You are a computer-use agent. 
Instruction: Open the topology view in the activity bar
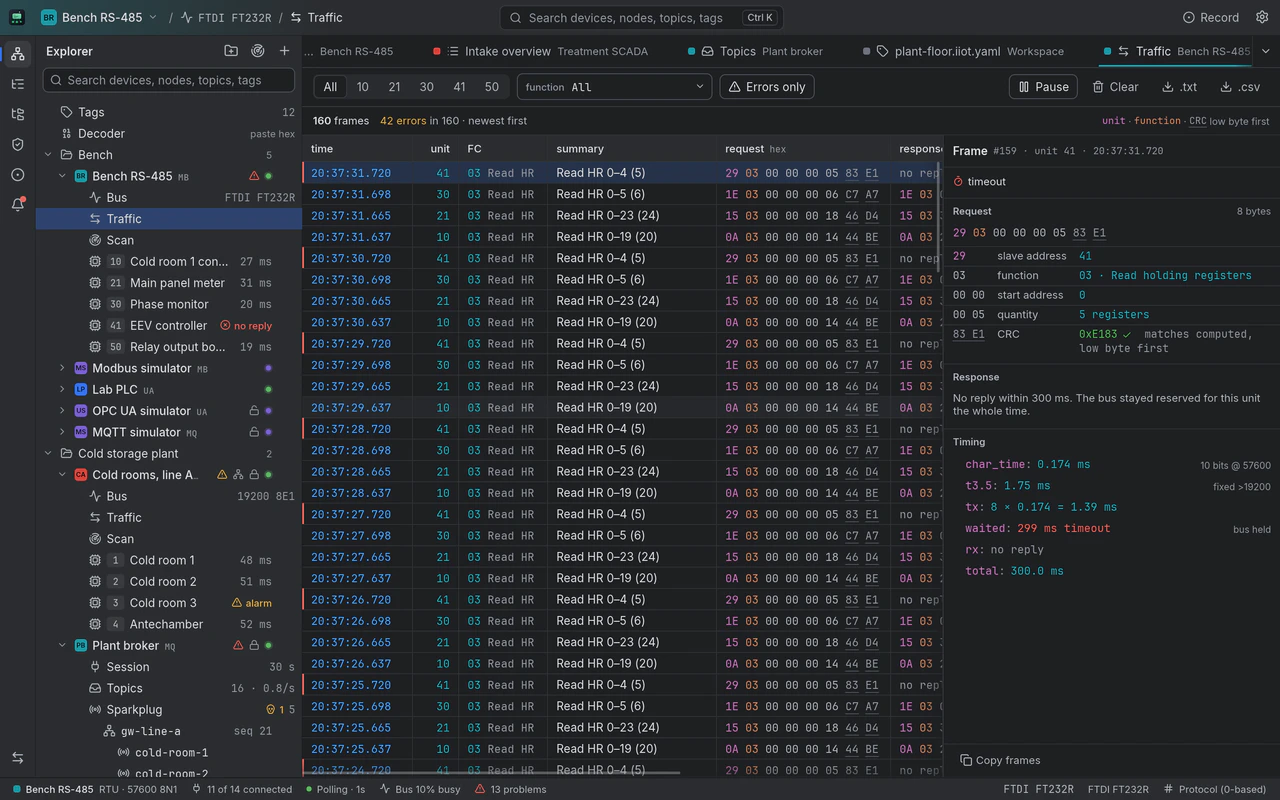[17, 54]
